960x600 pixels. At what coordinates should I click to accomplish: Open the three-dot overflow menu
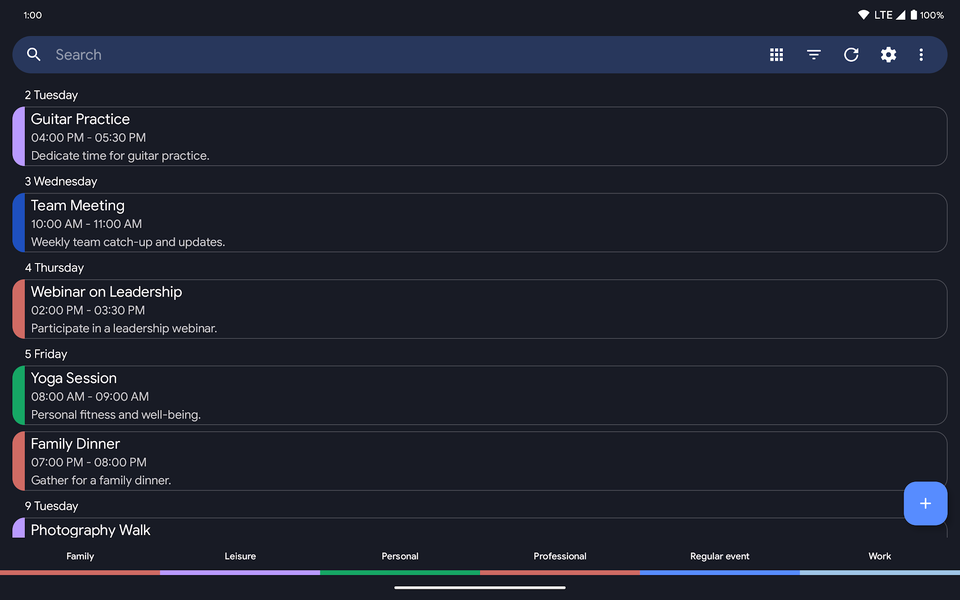tap(921, 55)
